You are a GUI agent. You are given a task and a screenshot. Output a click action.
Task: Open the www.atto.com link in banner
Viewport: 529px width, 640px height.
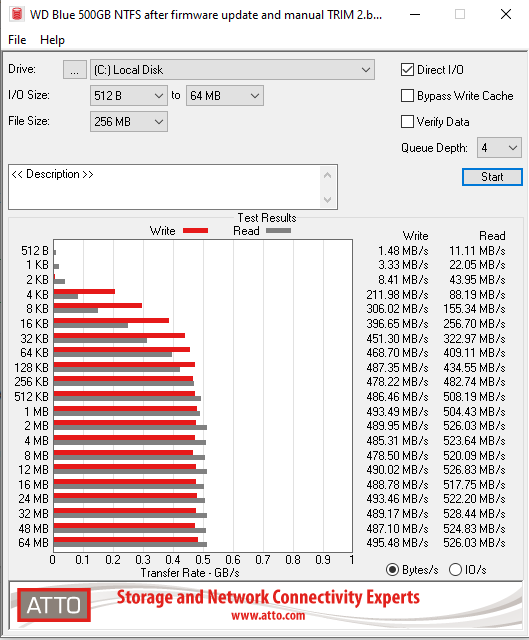268,616
